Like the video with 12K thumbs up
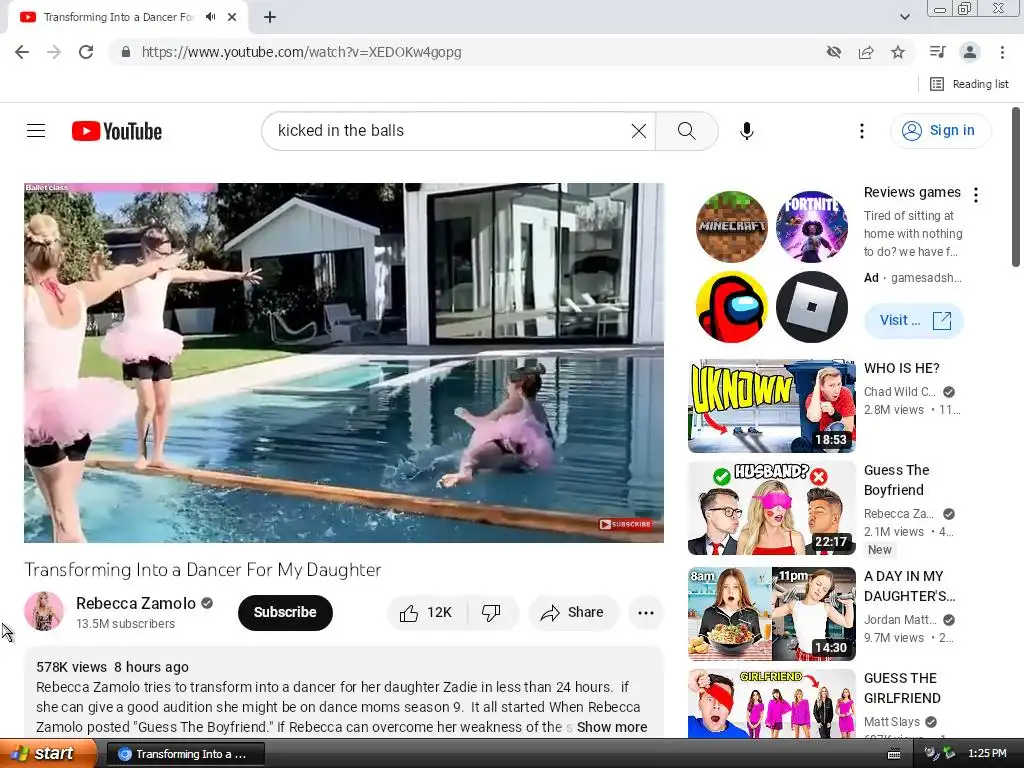Screen dimensions: 1024x768 coord(426,613)
